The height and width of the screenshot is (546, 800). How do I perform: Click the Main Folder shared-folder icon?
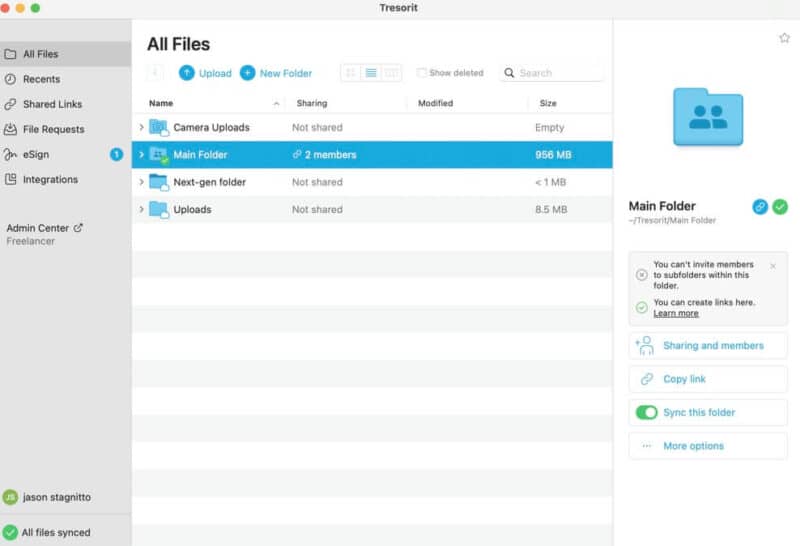(159, 155)
